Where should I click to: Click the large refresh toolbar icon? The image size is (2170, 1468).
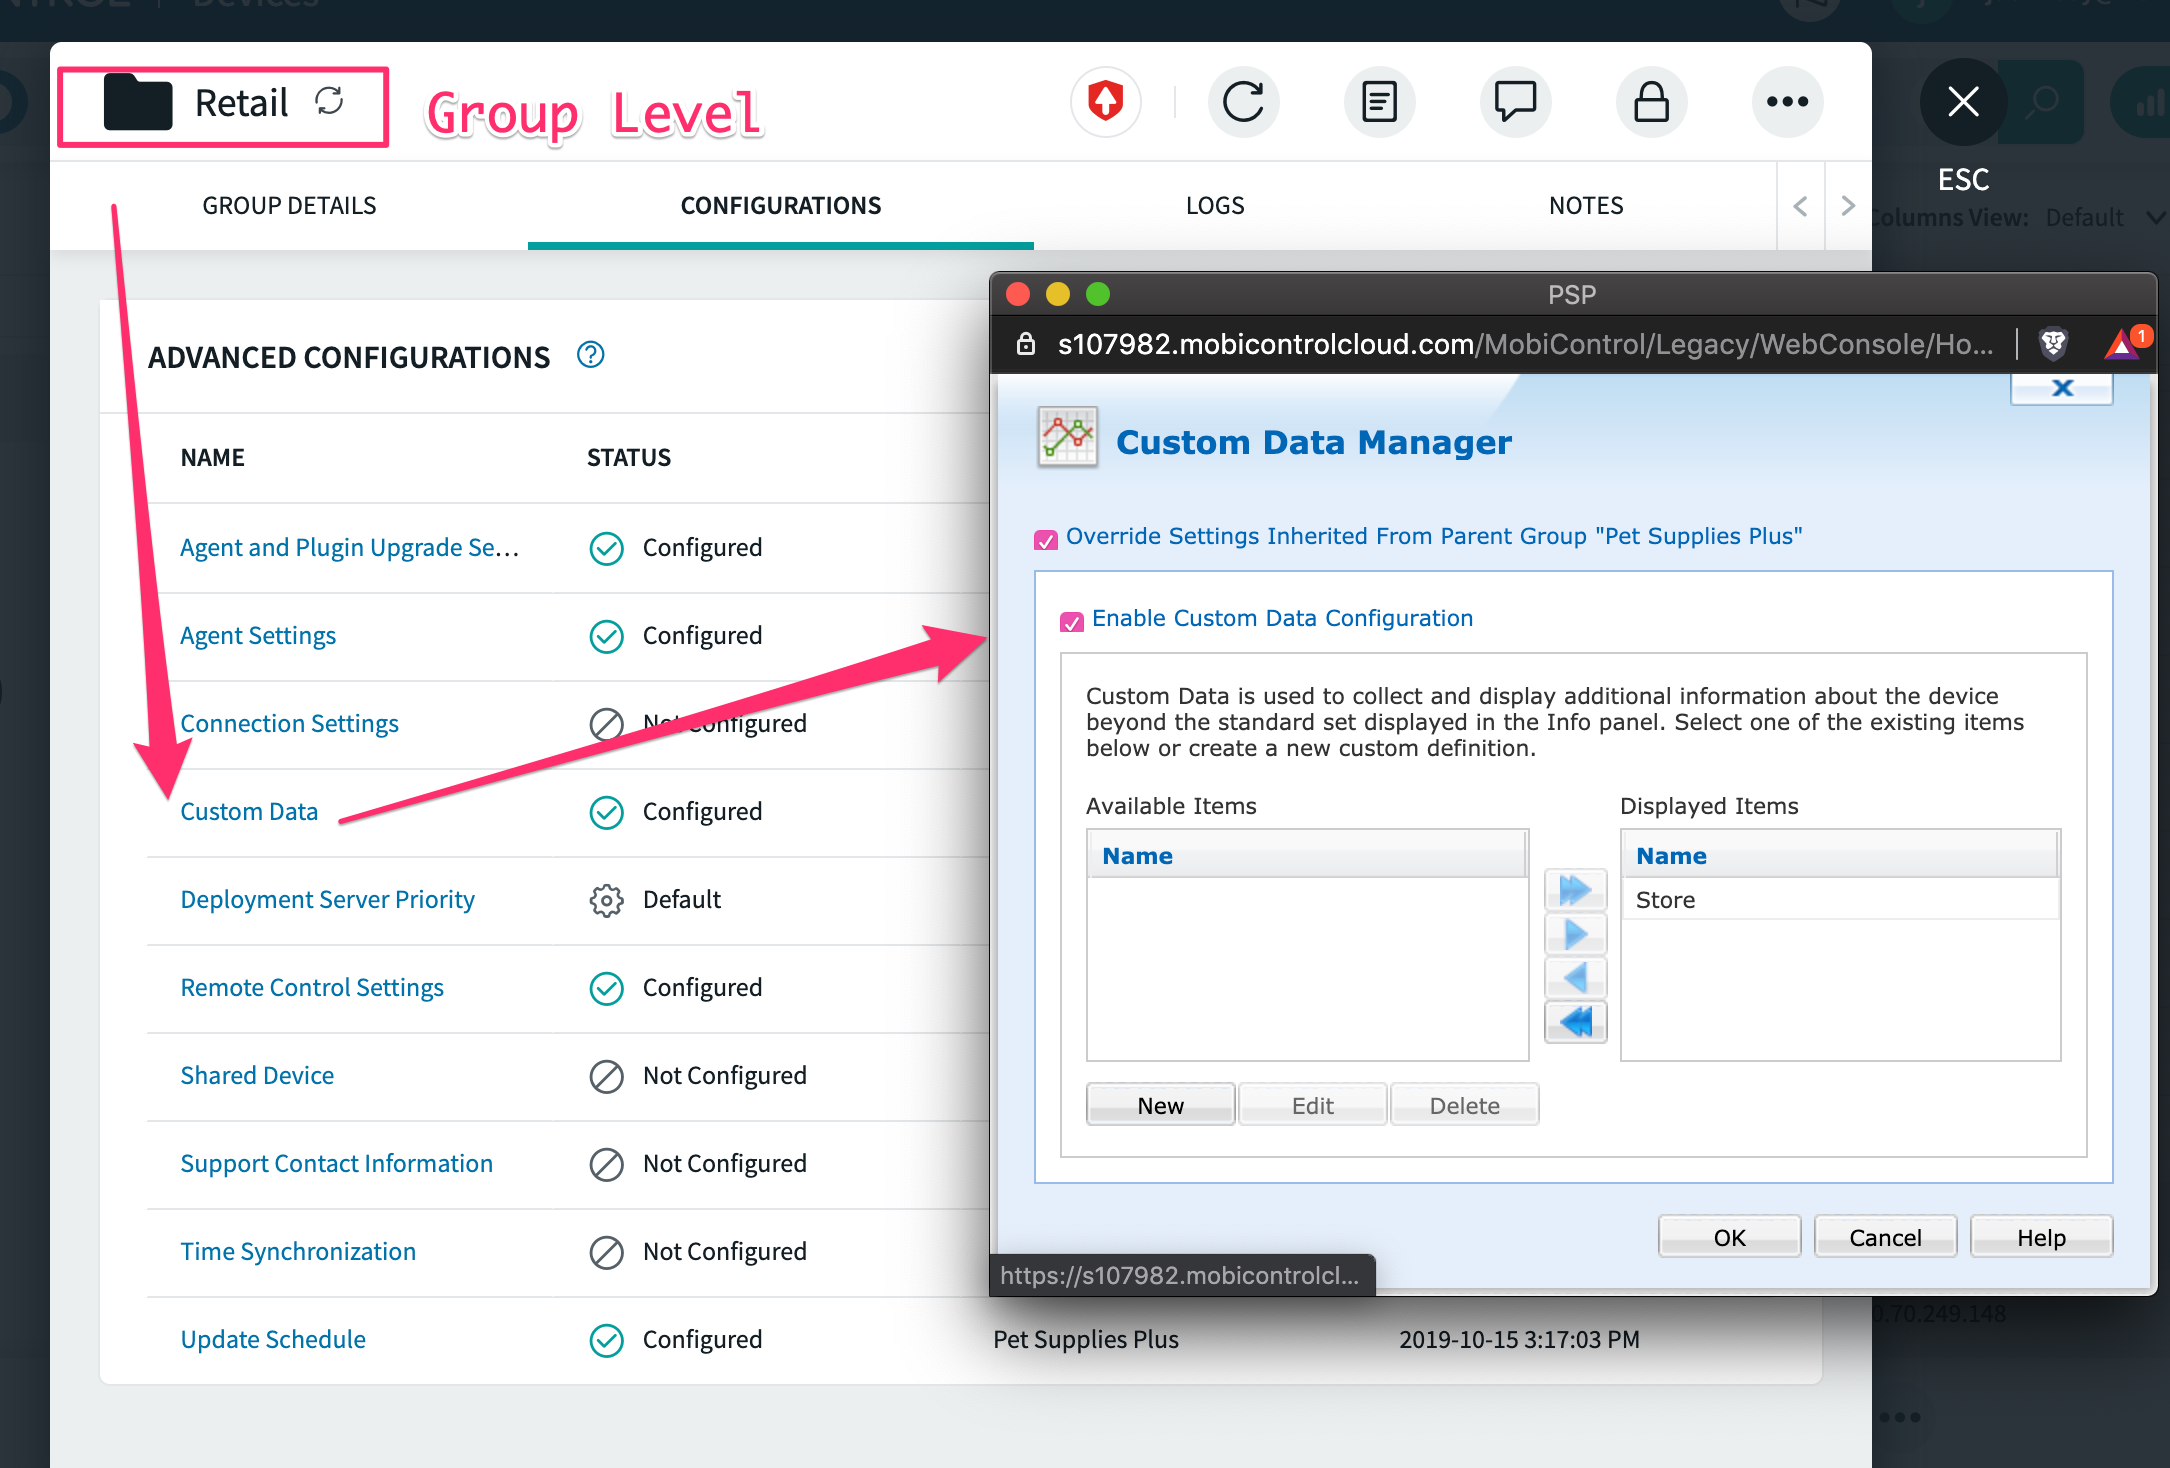pyautogui.click(x=1243, y=102)
